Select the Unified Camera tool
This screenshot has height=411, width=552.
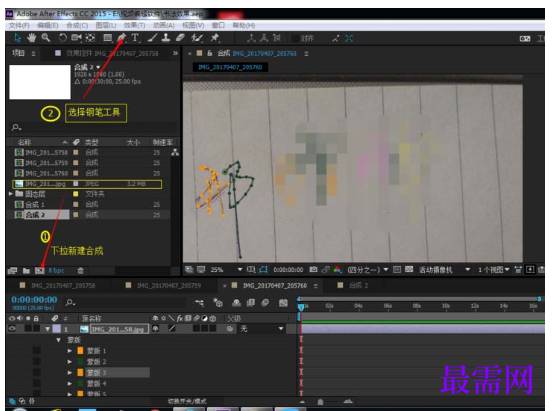point(76,38)
